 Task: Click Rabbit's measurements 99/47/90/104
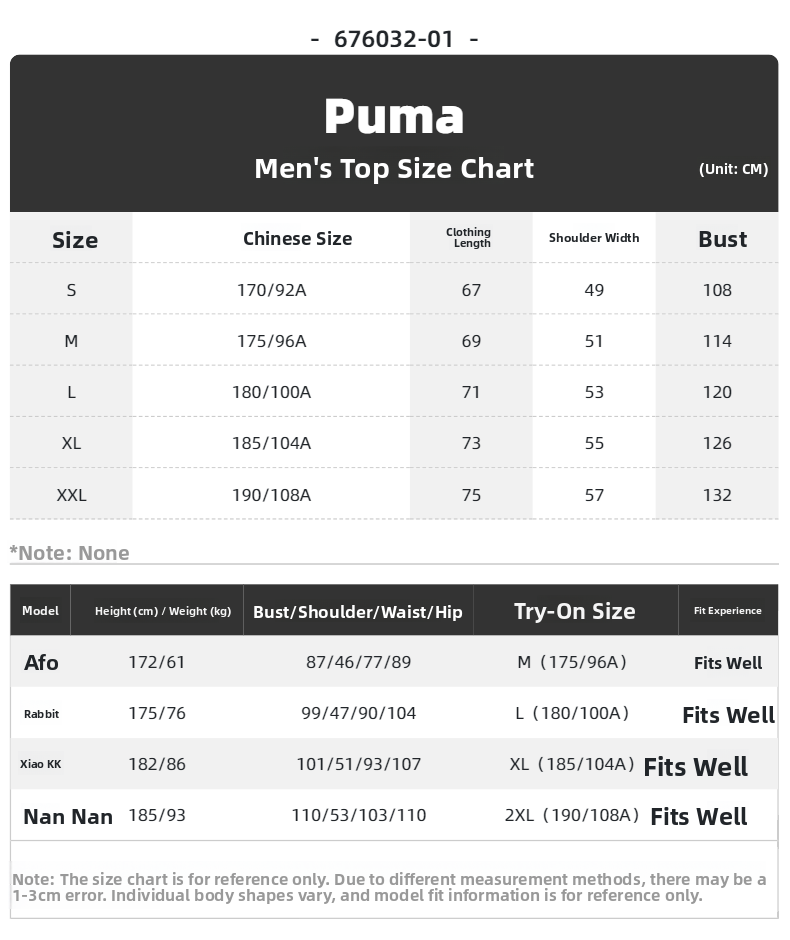point(358,713)
